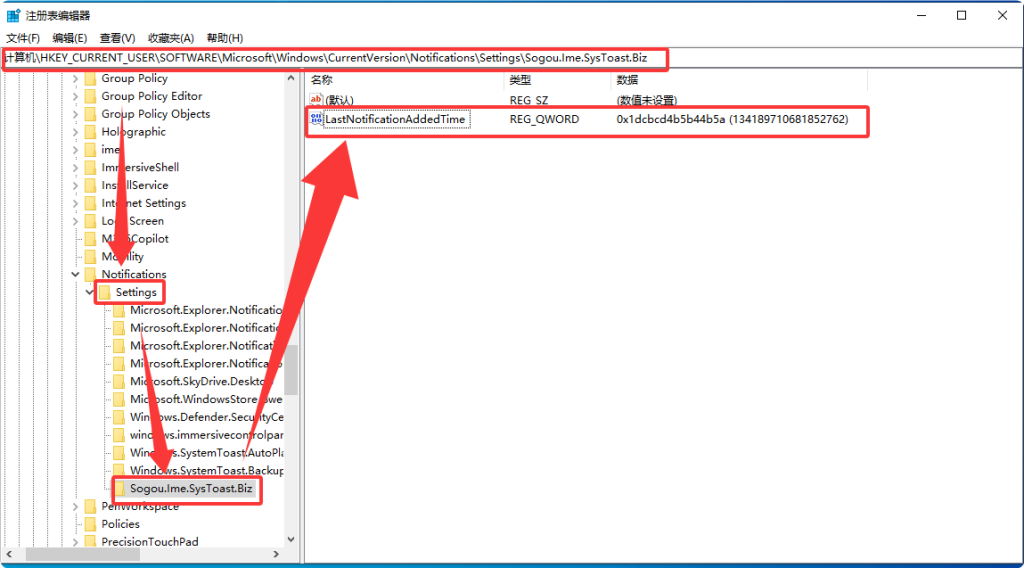This screenshot has width=1024, height=568.
Task: Select the Sogou.Ime.SysToast.Biz subkey
Action: [191, 489]
